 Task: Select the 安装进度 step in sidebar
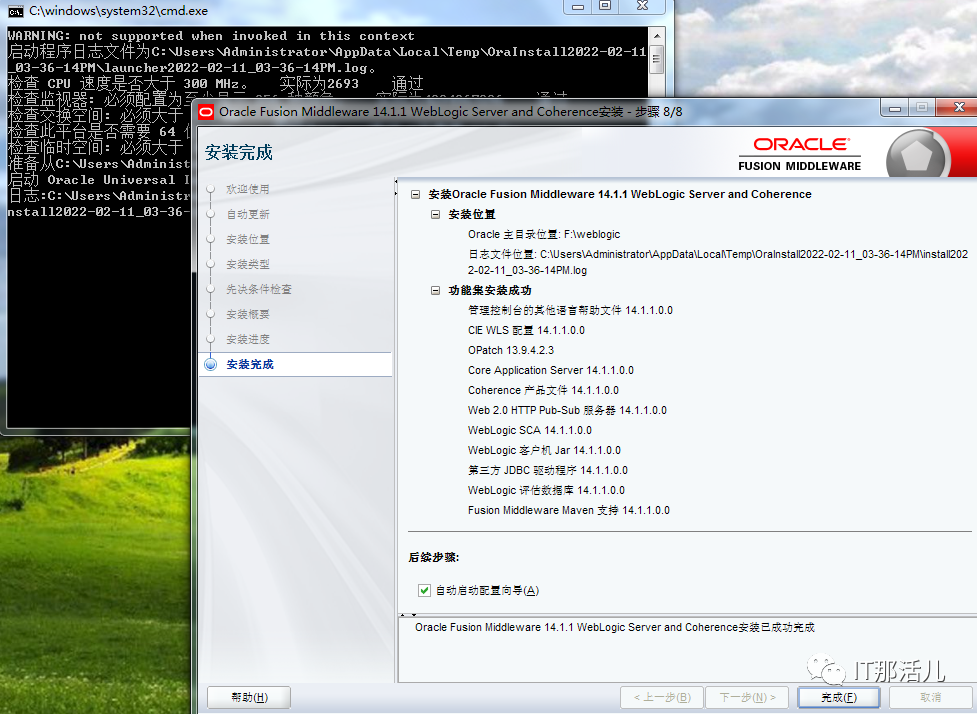(x=248, y=339)
